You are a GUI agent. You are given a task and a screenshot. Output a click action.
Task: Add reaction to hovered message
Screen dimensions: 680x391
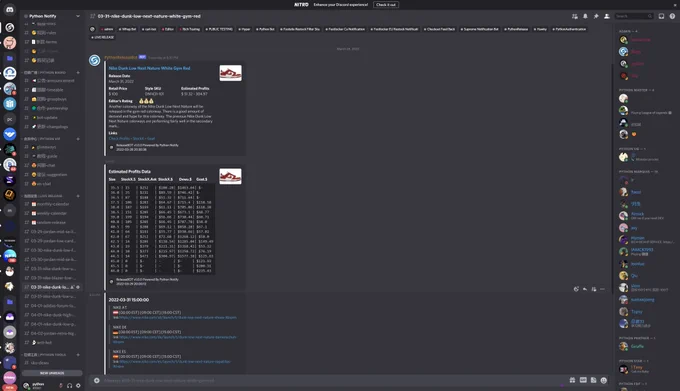point(576,289)
